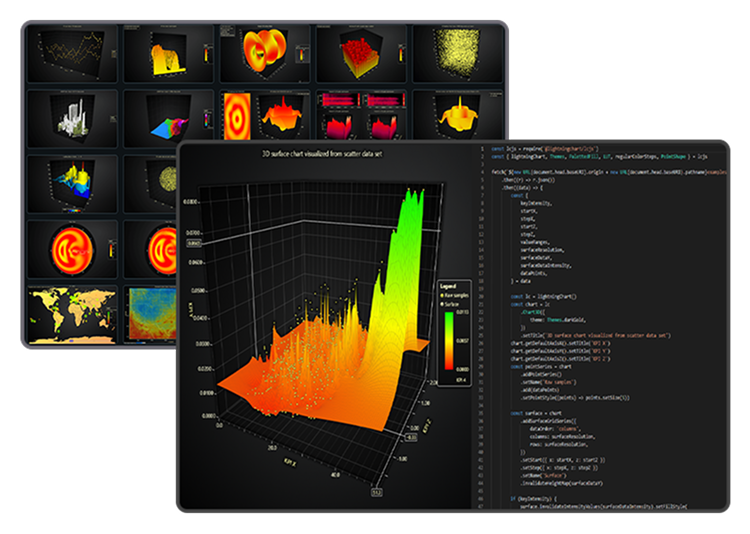Click code line 'surfaceResolution,' in destructuring block
The height and width of the screenshot is (534, 750).
tap(542, 250)
